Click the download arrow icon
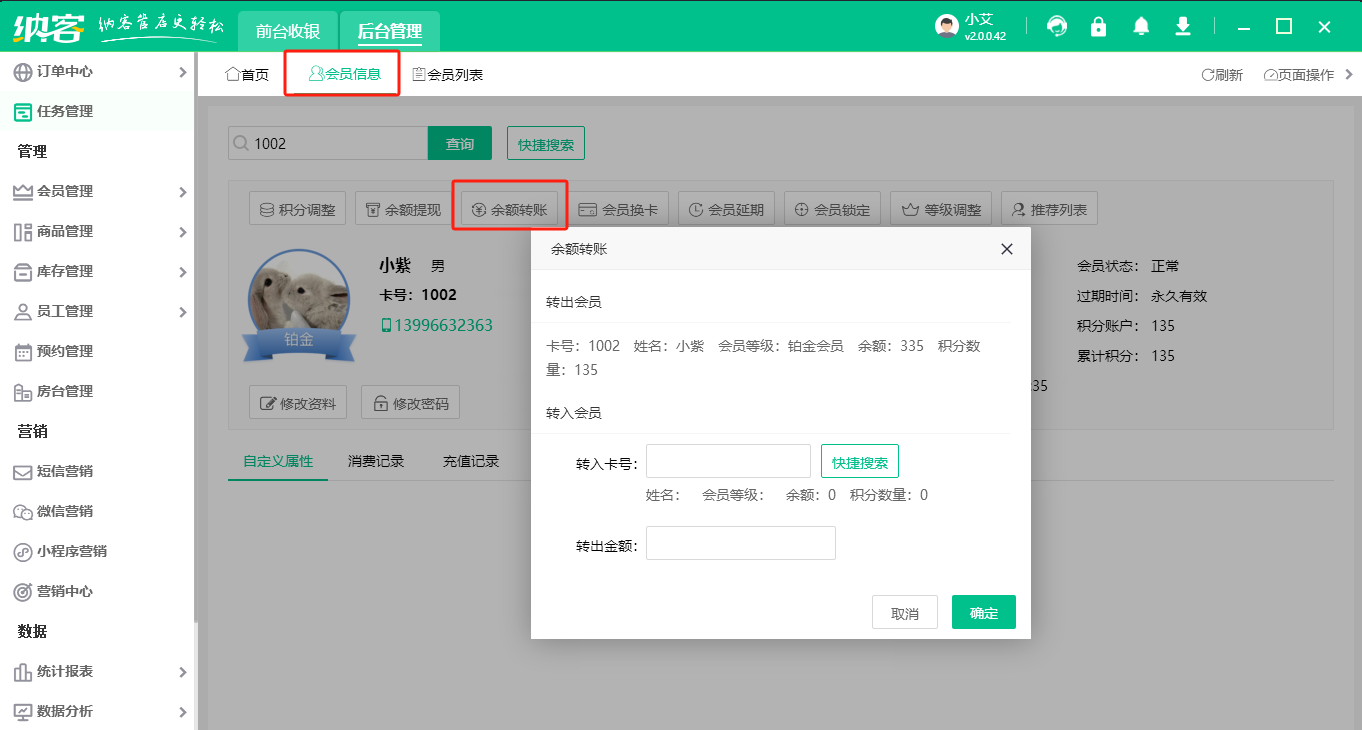The image size is (1362, 730). tap(1183, 26)
